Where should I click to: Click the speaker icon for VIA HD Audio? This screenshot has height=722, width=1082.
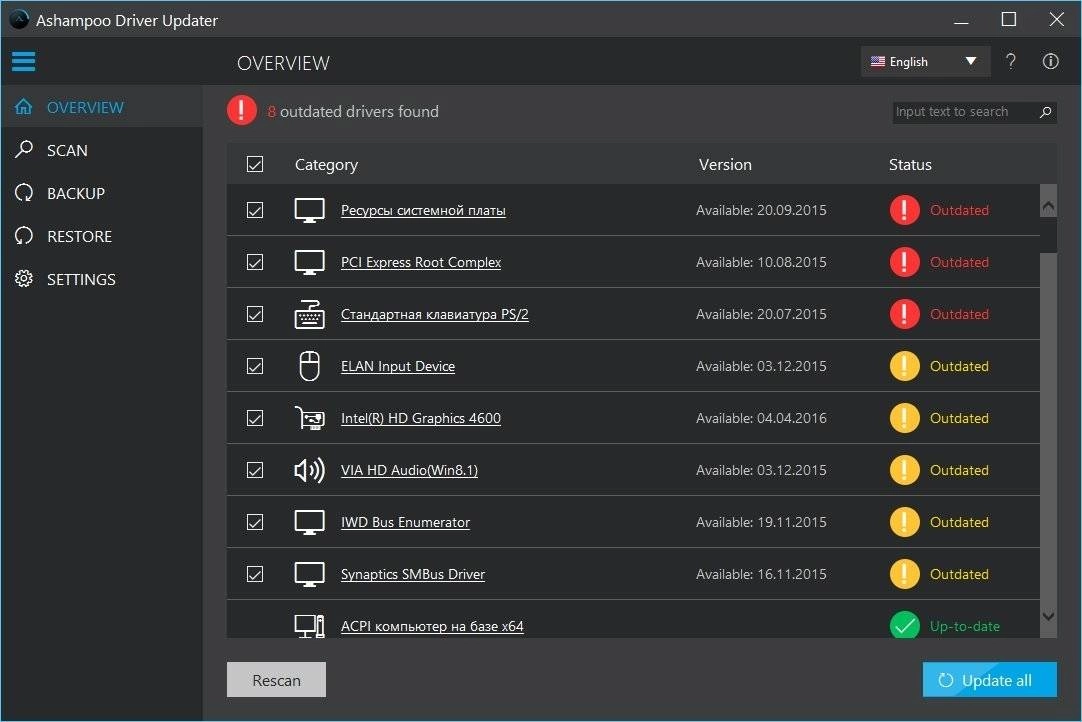point(309,470)
